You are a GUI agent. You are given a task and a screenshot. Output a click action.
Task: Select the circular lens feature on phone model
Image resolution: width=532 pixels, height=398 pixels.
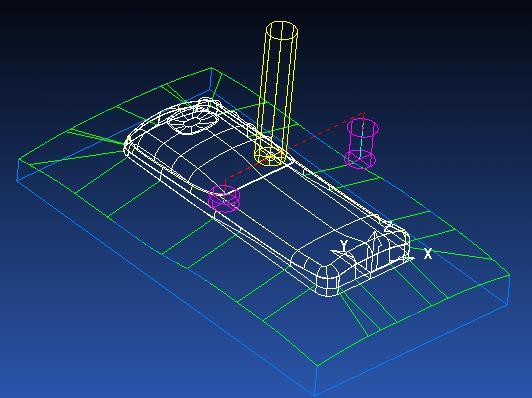[x=193, y=121]
